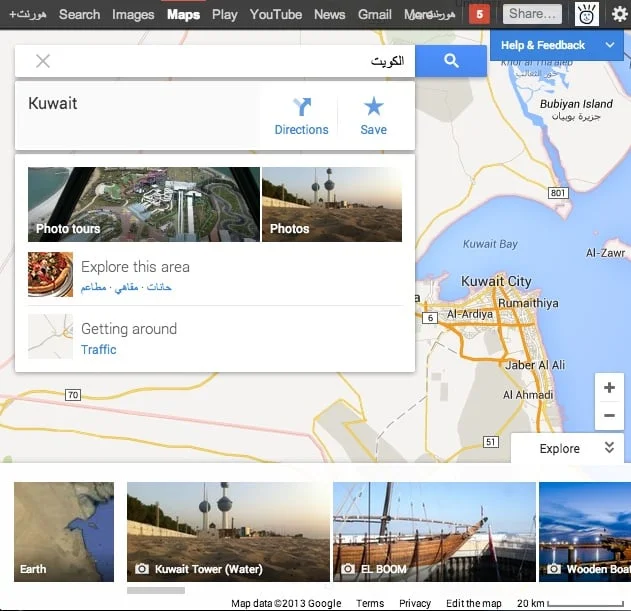Click the blue search magnifier button
The height and width of the screenshot is (611, 631).
[x=451, y=61]
